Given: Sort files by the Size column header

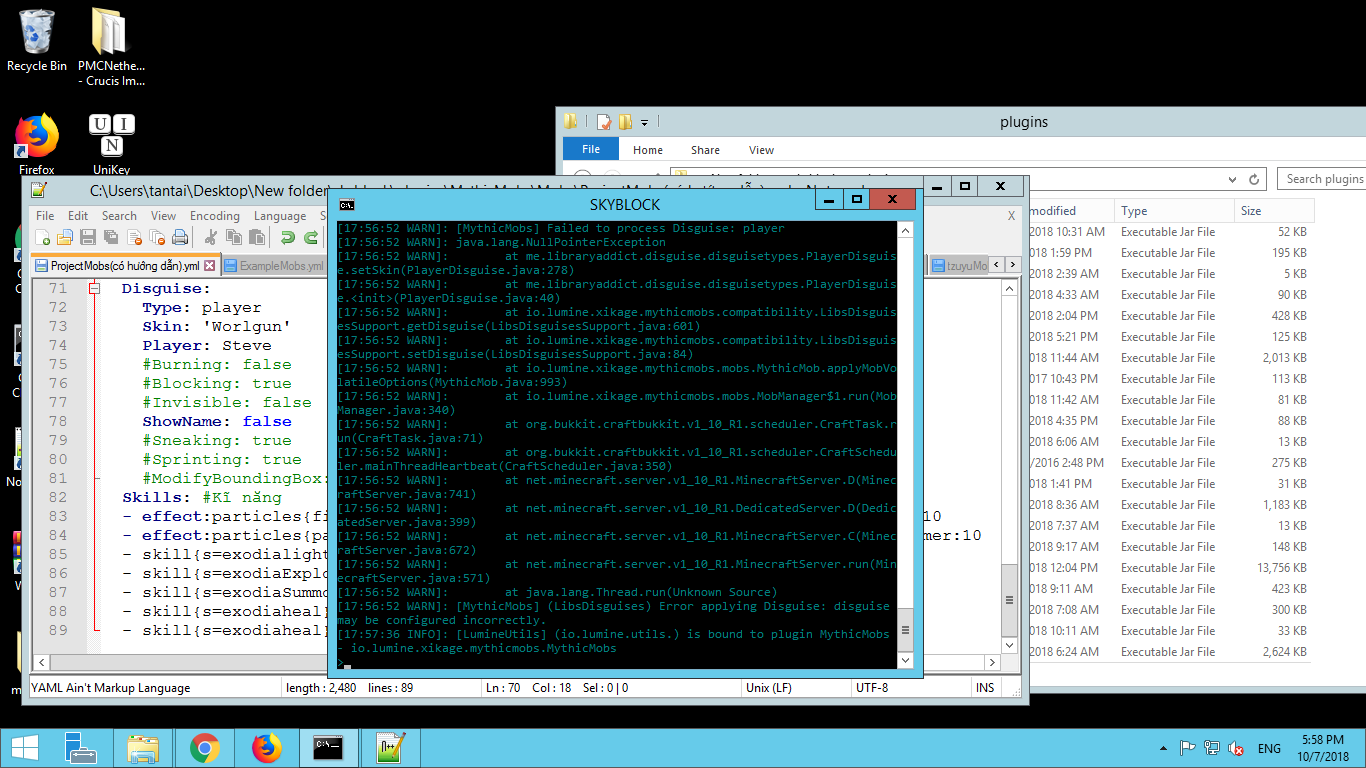Looking at the screenshot, I should point(1251,211).
